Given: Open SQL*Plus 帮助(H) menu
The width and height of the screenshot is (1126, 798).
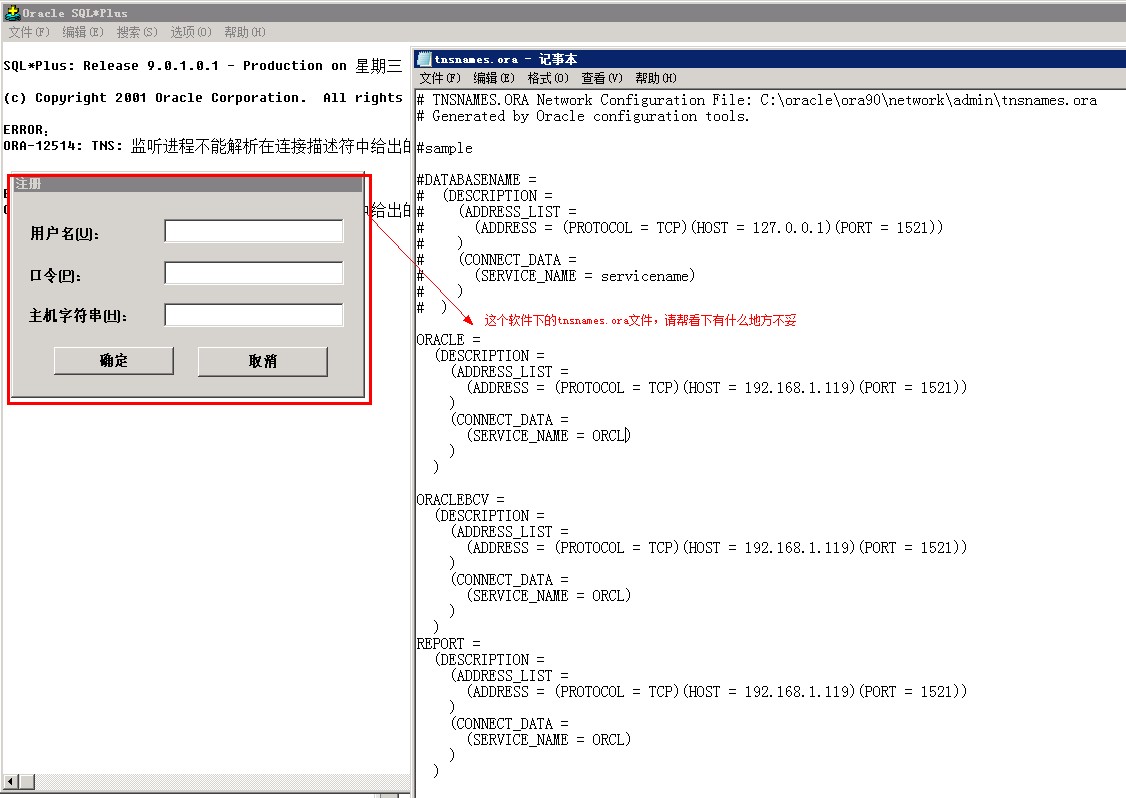Looking at the screenshot, I should (244, 32).
